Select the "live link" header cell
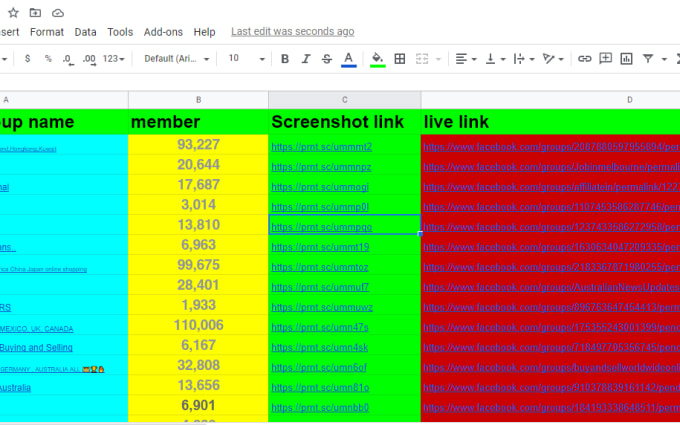Screen dimensions: 680x425 coord(550,122)
